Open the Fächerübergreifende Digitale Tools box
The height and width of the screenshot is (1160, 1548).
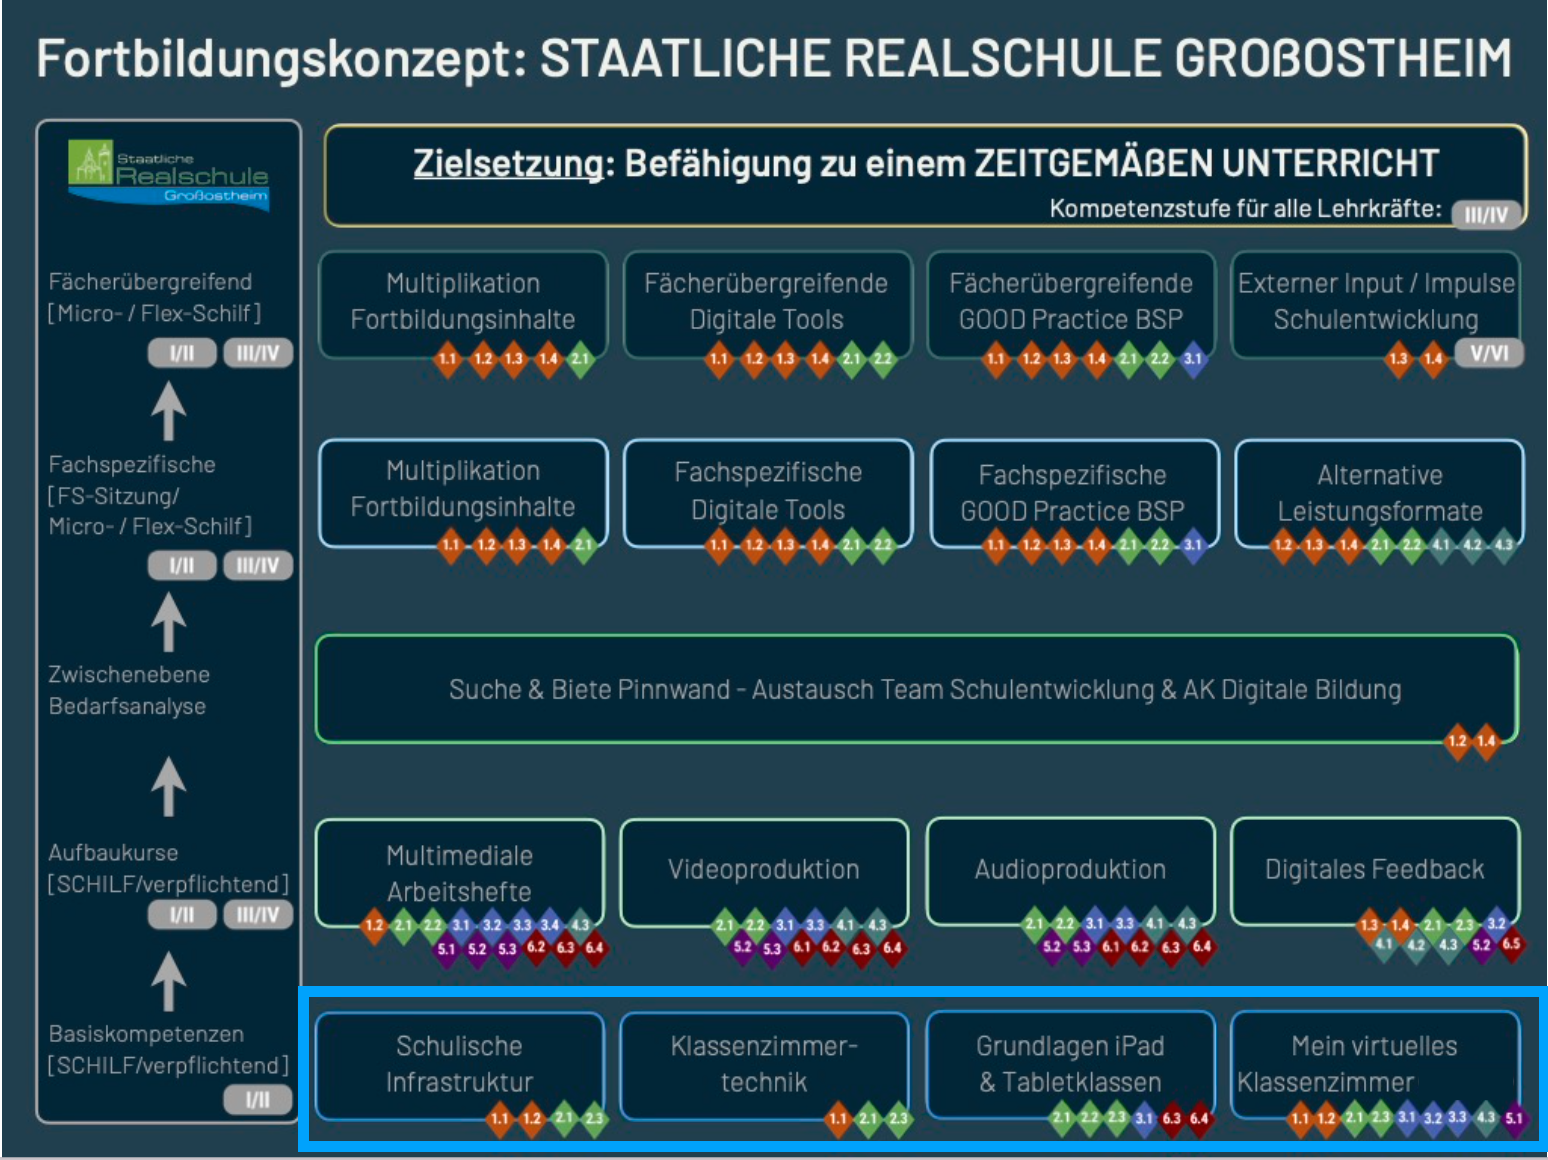click(766, 301)
